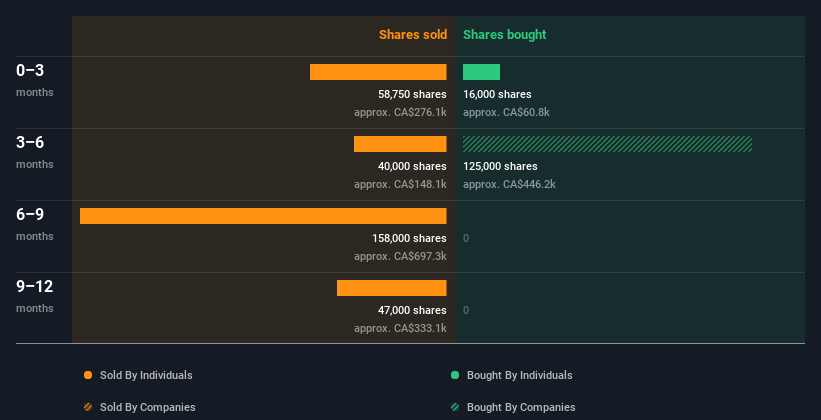Click the 9–12 months row label
821x420 pixels.
click(x=35, y=296)
